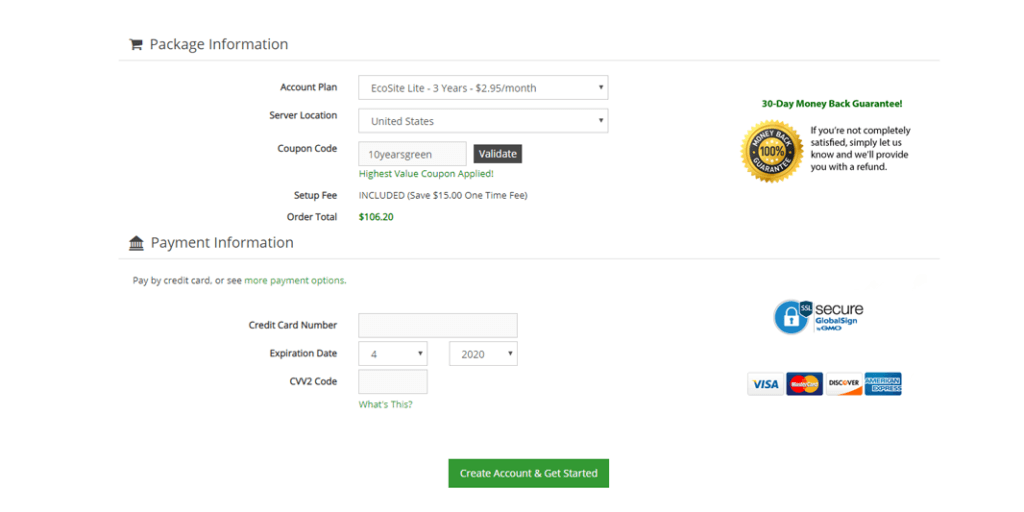This screenshot has width=1024, height=512.
Task: Click the American Express logo
Action: (883, 384)
